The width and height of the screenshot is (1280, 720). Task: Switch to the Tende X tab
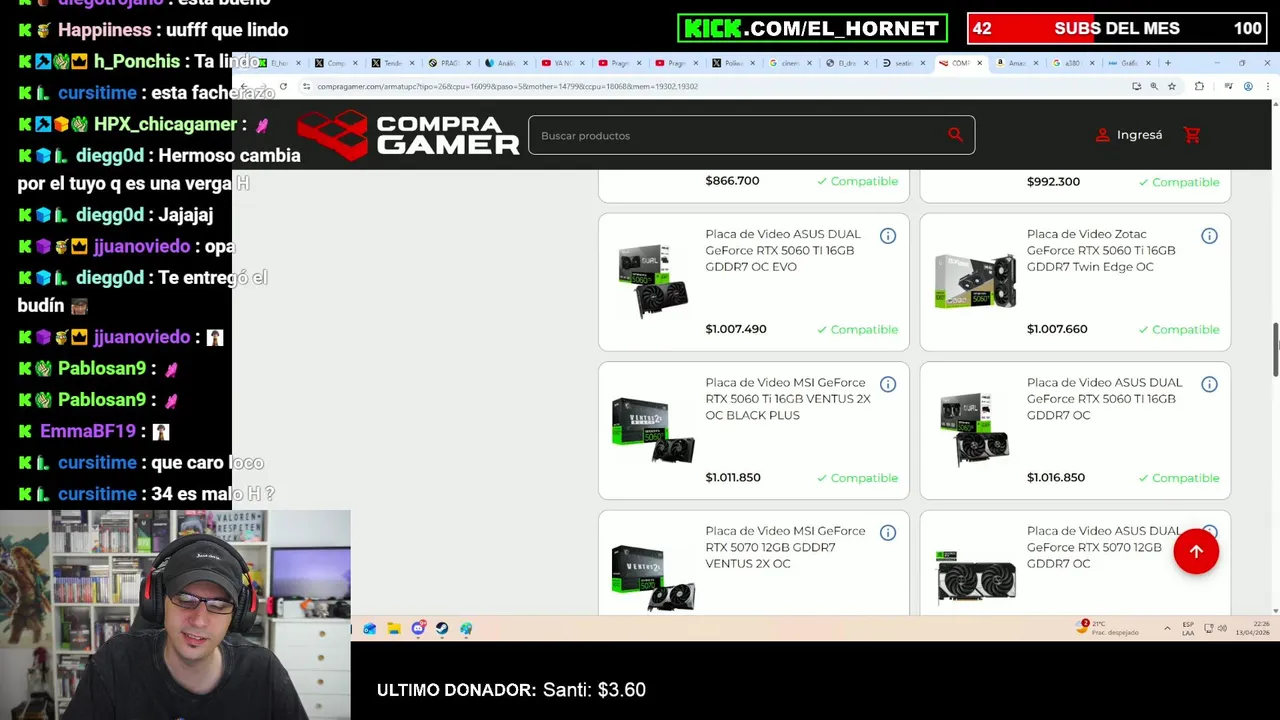click(x=393, y=63)
